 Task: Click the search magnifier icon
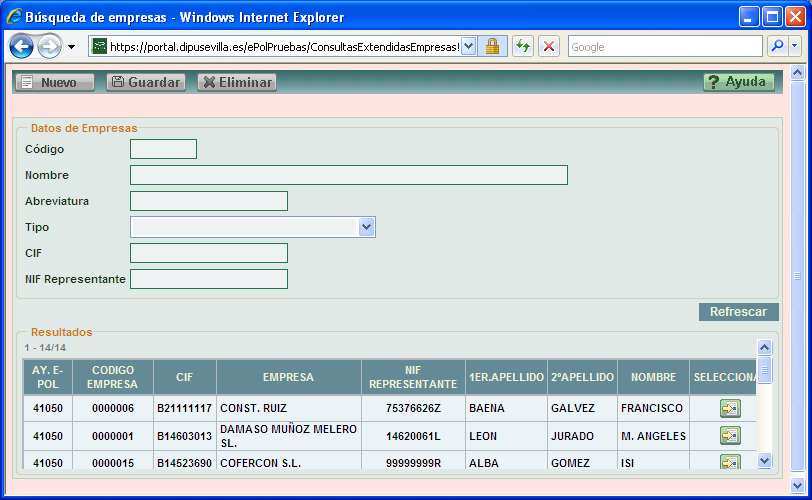pos(776,46)
